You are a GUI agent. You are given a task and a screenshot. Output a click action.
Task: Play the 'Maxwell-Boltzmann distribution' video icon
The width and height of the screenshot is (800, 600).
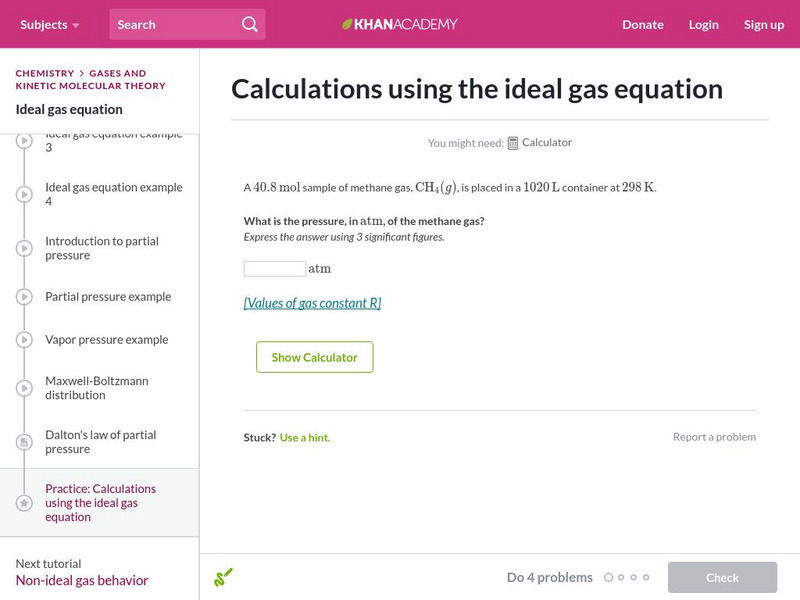click(22, 387)
